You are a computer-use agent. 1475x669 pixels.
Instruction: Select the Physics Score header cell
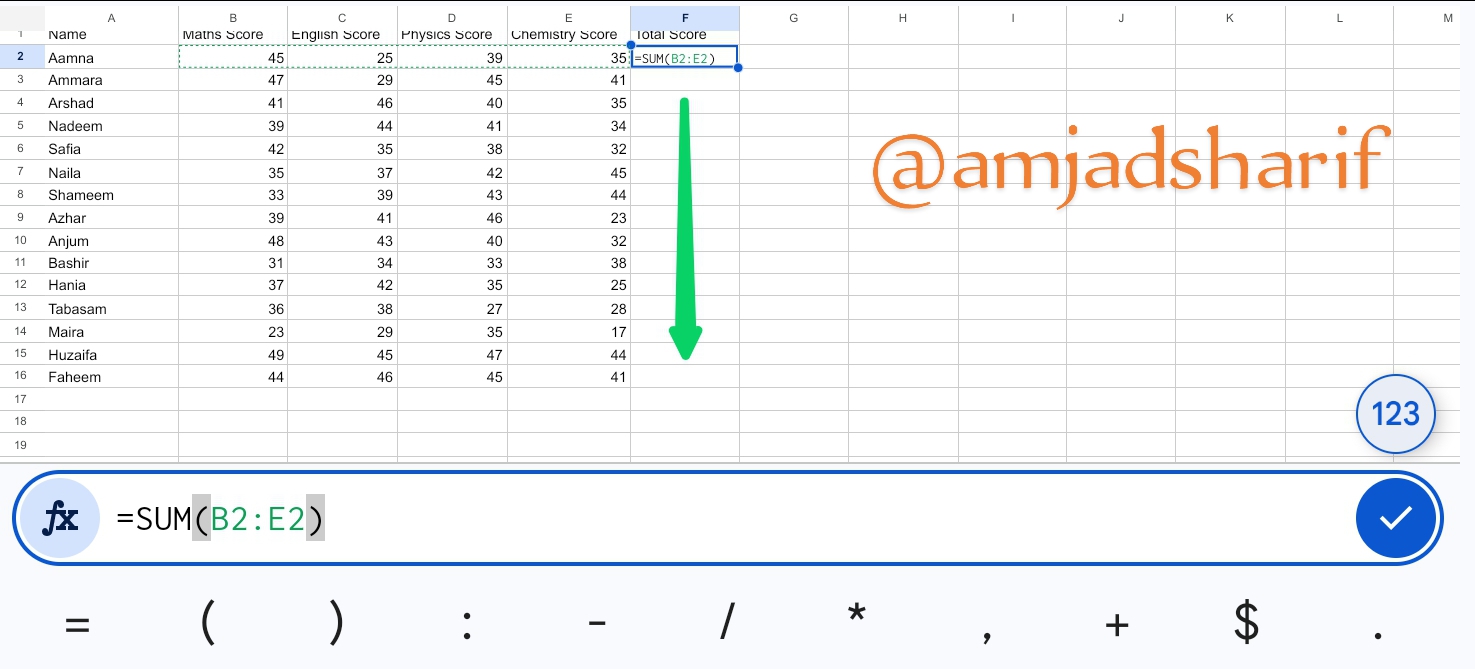[452, 37]
